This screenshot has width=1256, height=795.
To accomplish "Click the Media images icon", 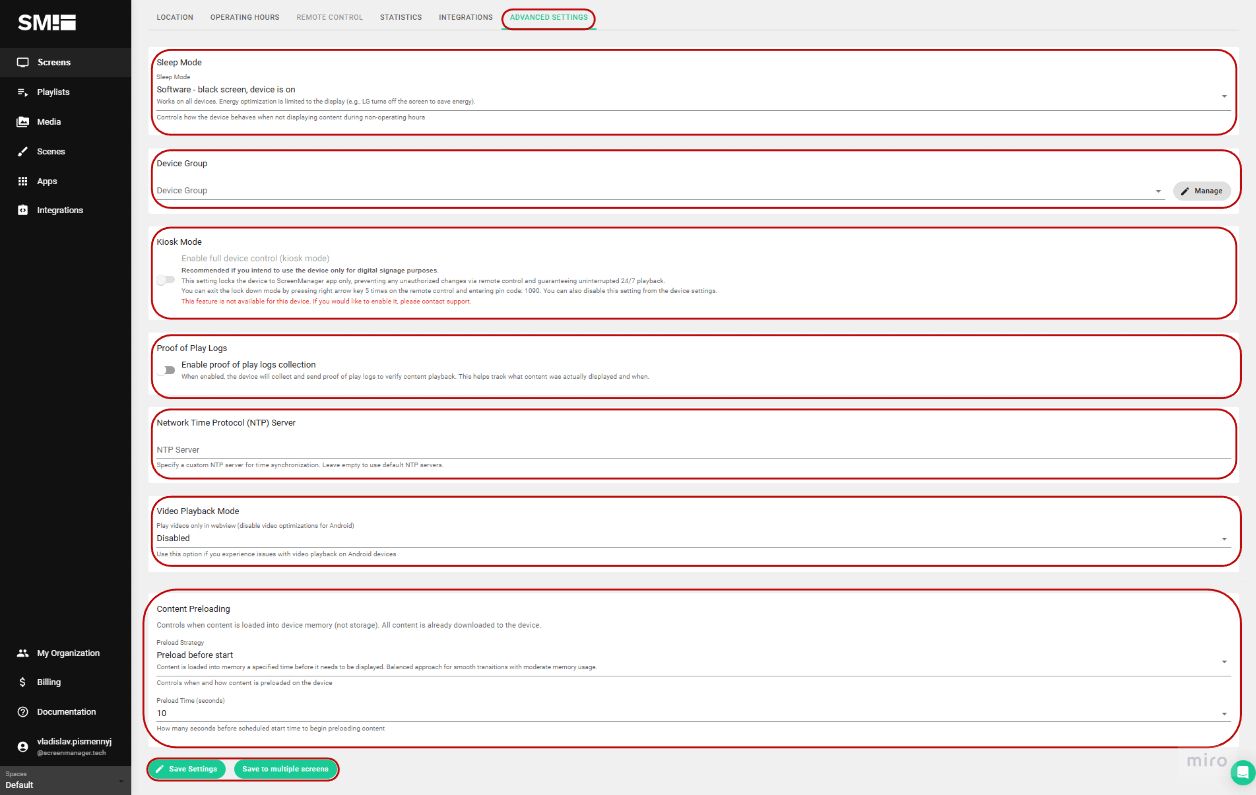I will pyautogui.click(x=22, y=122).
